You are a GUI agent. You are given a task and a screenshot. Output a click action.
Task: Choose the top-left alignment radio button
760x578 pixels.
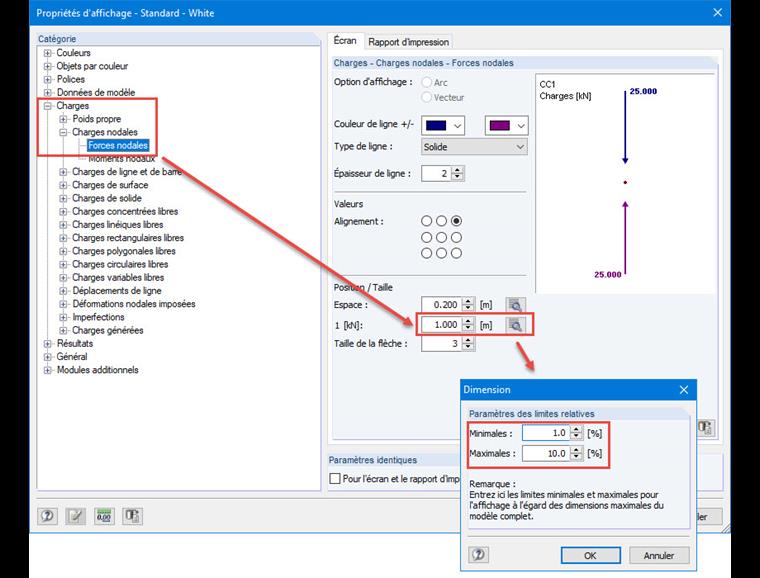click(427, 221)
